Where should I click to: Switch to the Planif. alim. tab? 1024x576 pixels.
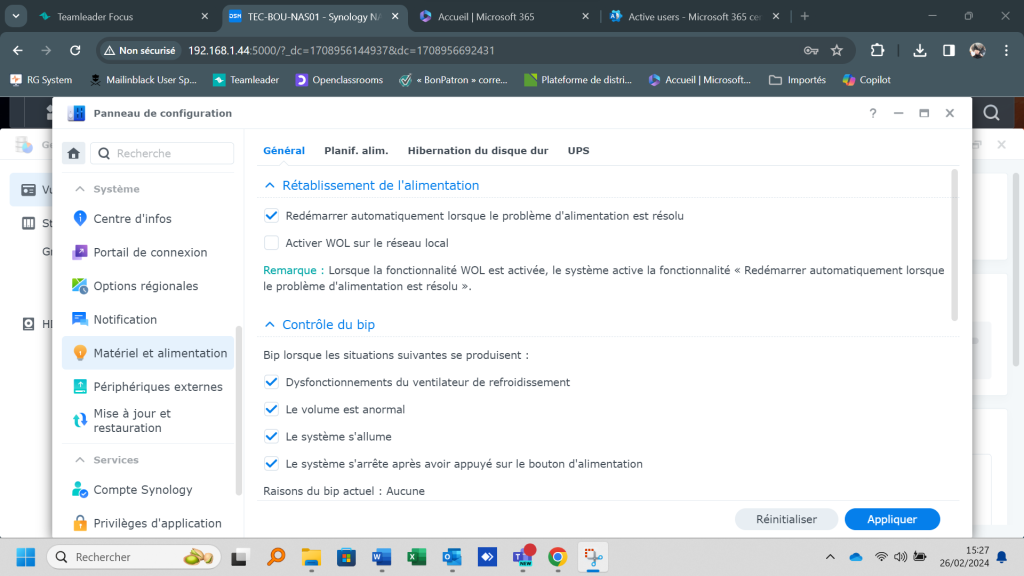coord(356,151)
